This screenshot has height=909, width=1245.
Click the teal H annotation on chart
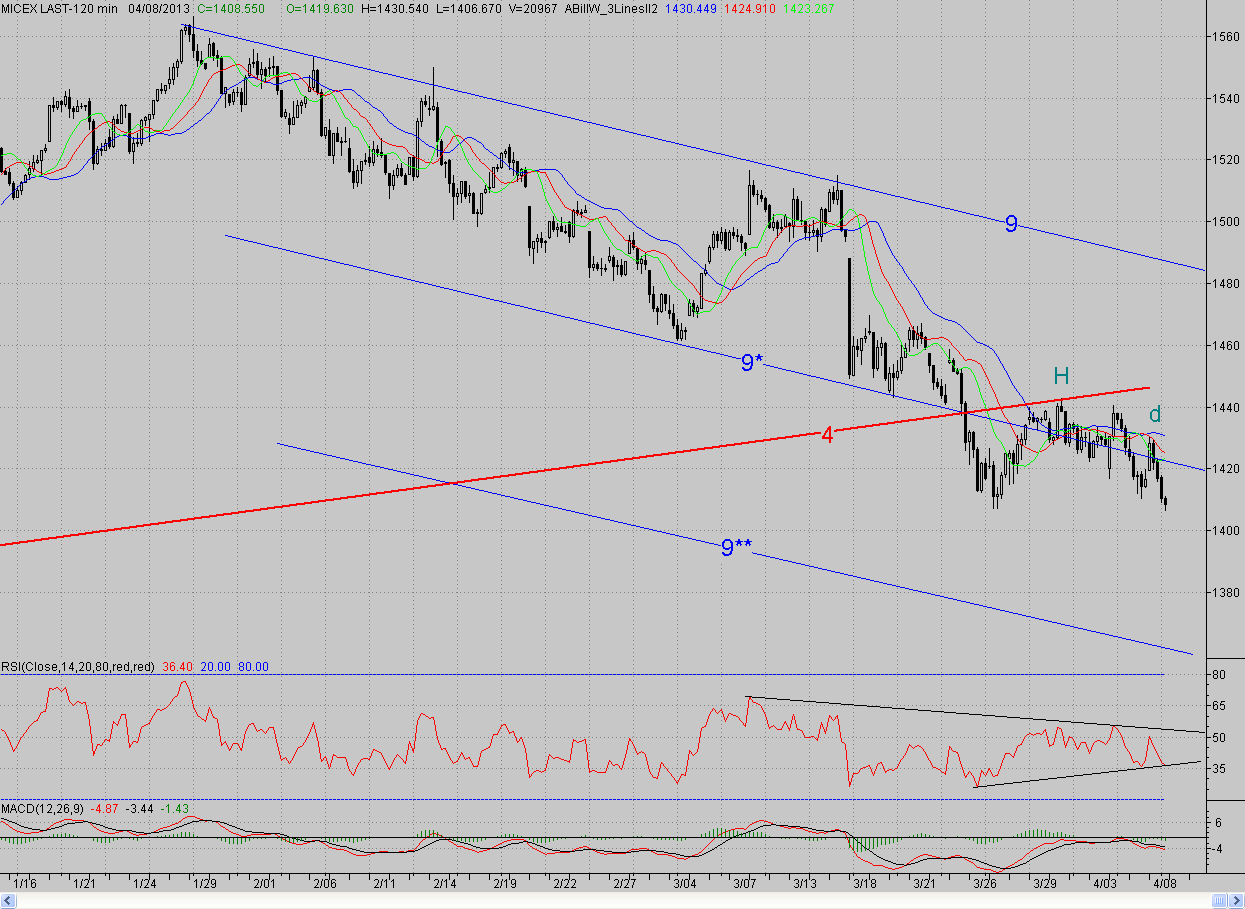(x=1061, y=376)
